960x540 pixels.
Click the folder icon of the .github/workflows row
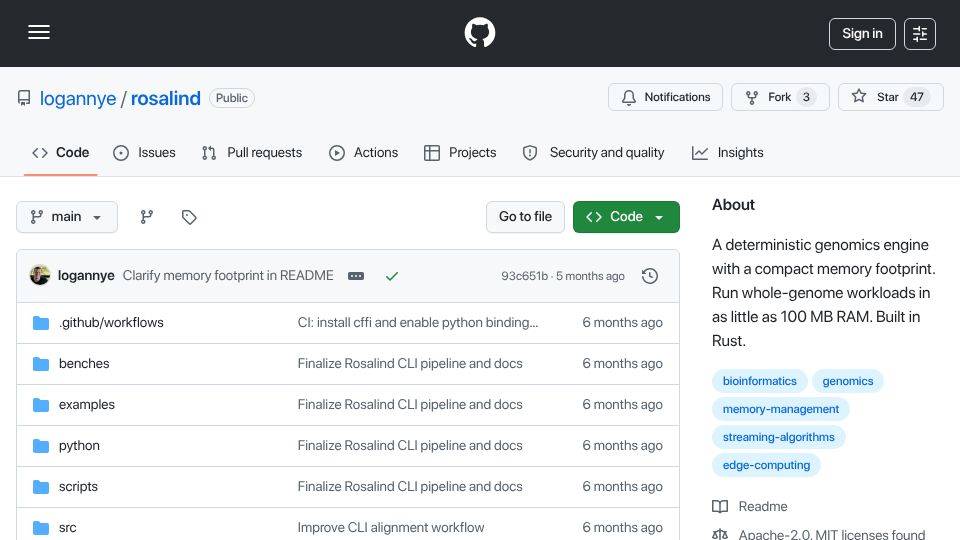[41, 323]
